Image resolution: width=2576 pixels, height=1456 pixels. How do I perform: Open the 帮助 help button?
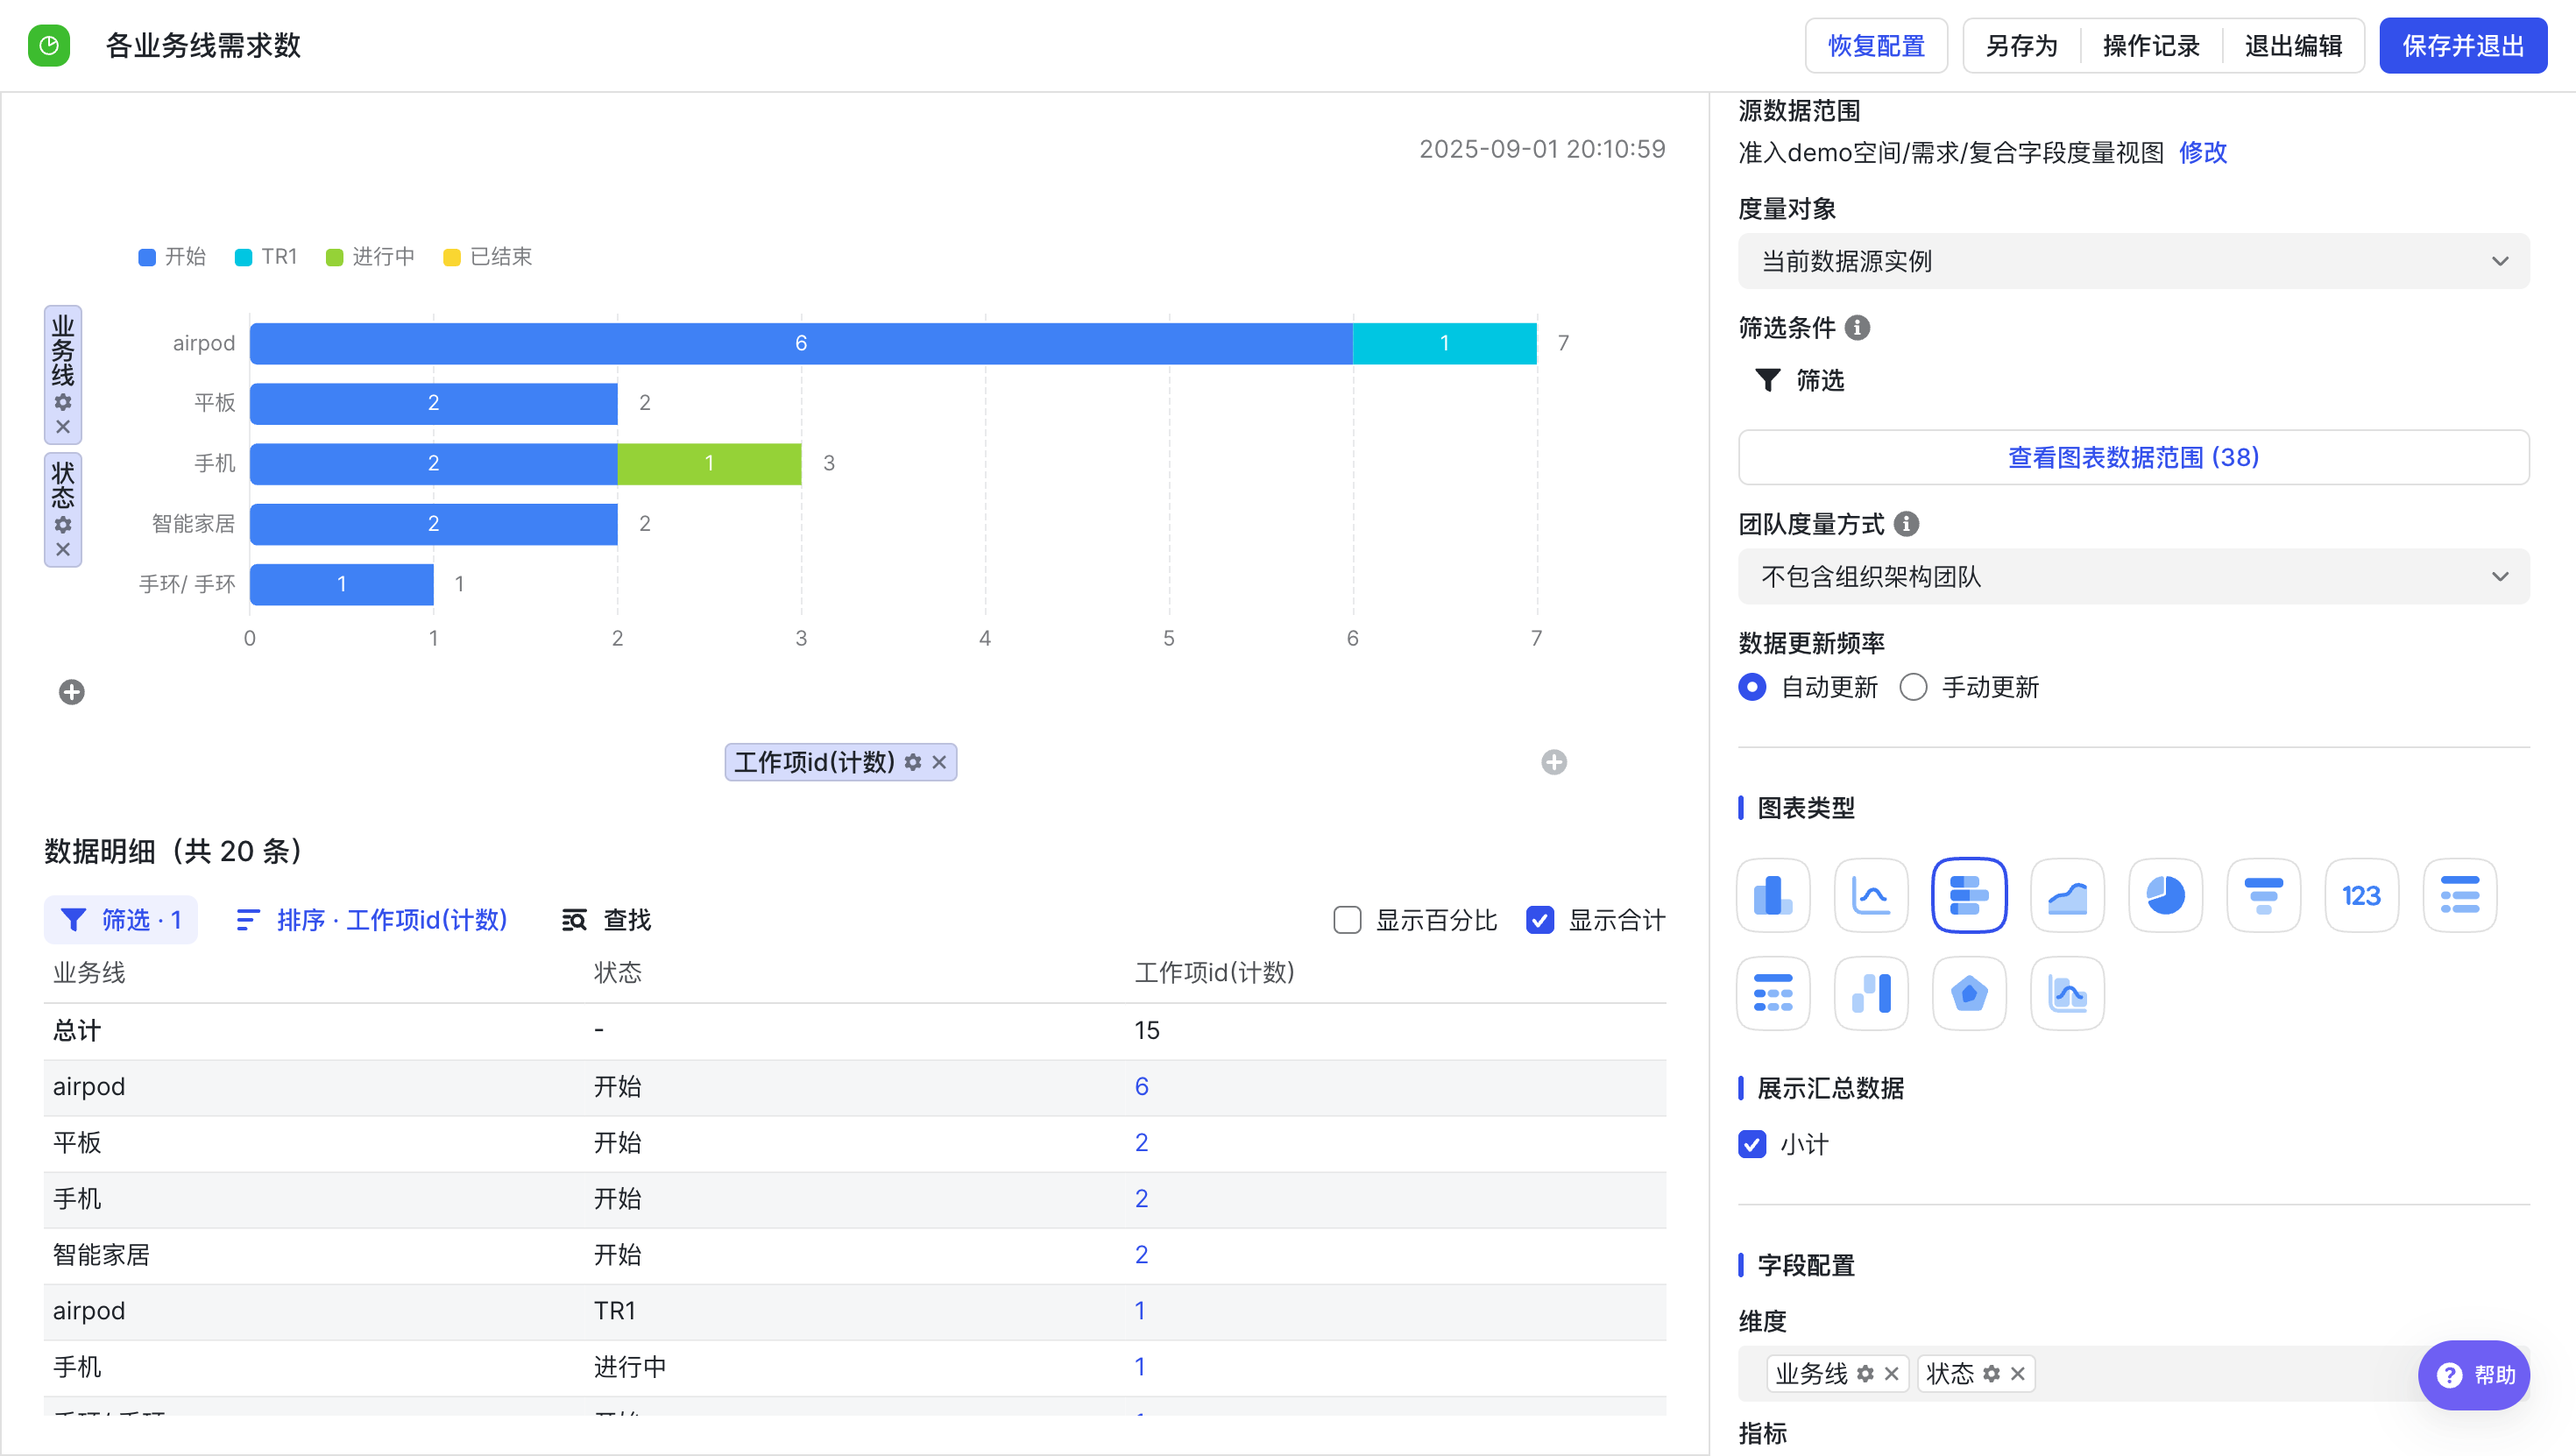point(2474,1375)
